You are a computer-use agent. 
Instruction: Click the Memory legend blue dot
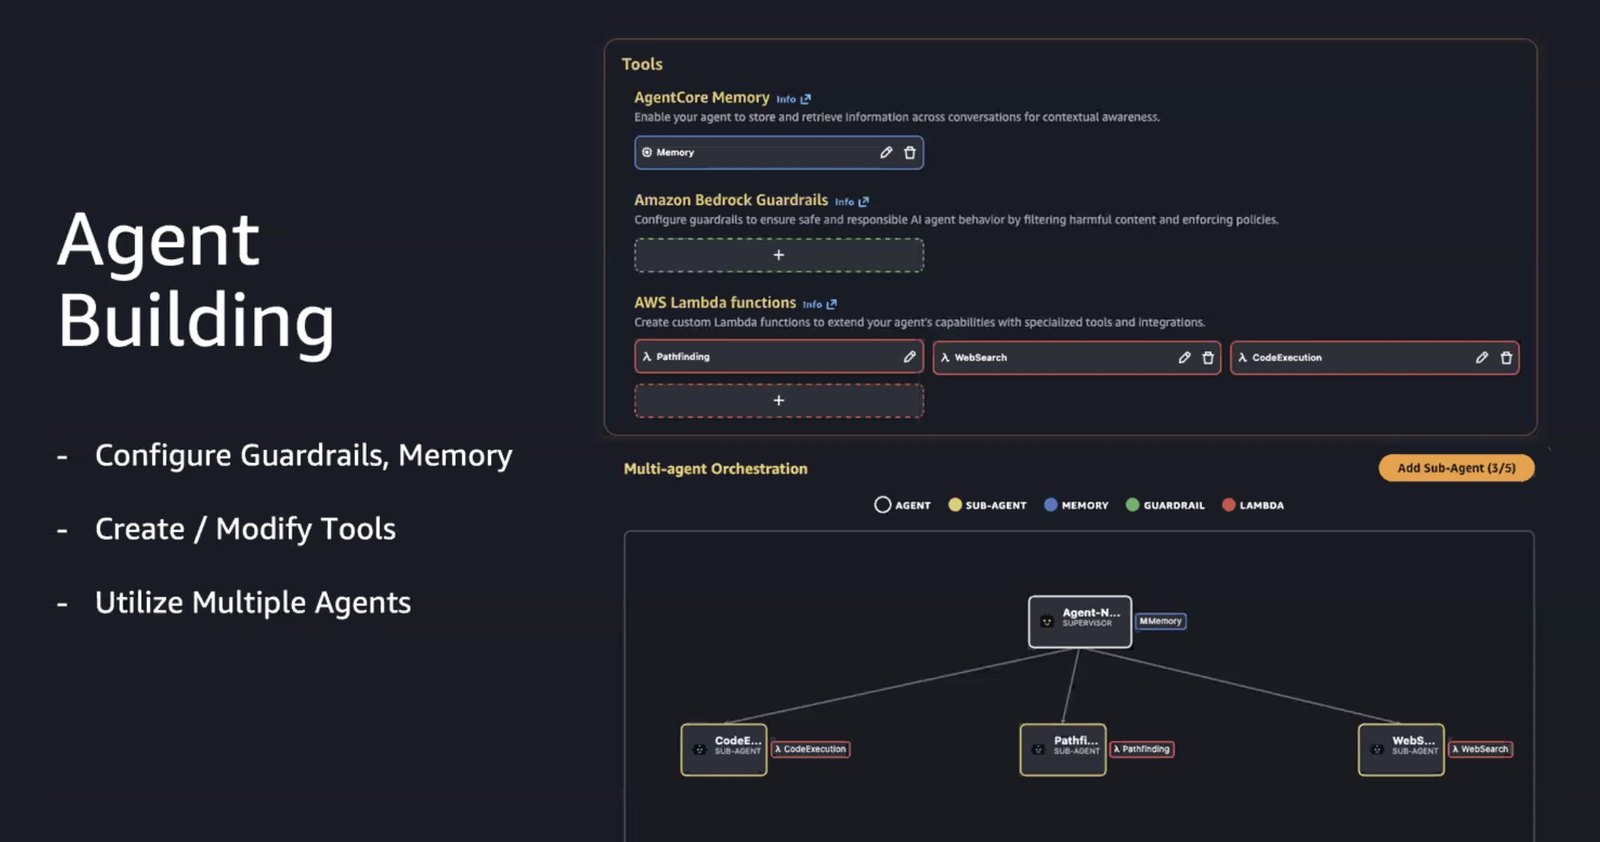point(1051,505)
